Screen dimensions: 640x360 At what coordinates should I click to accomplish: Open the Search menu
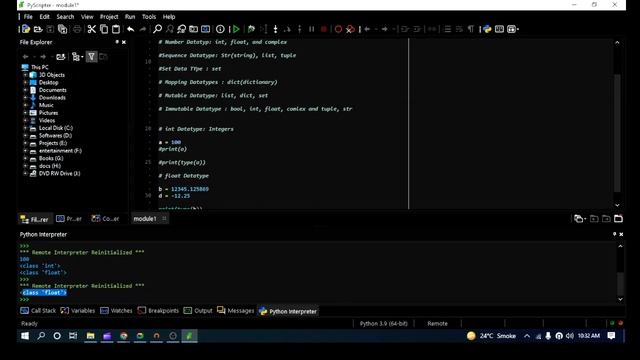pos(65,17)
